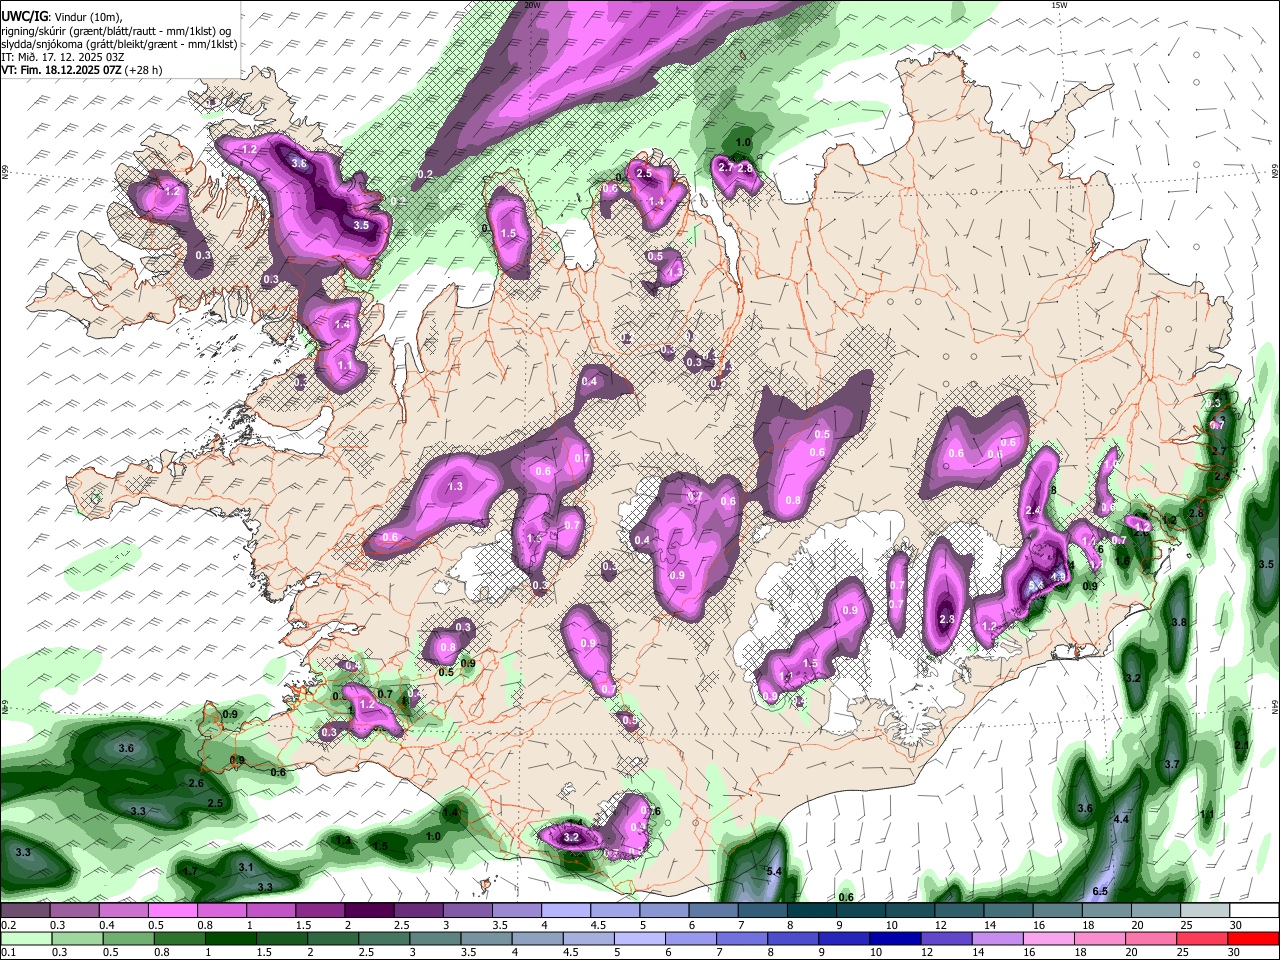
Task: Click the pale grey 25–30 snow scale swatch
Action: click(x=1206, y=911)
